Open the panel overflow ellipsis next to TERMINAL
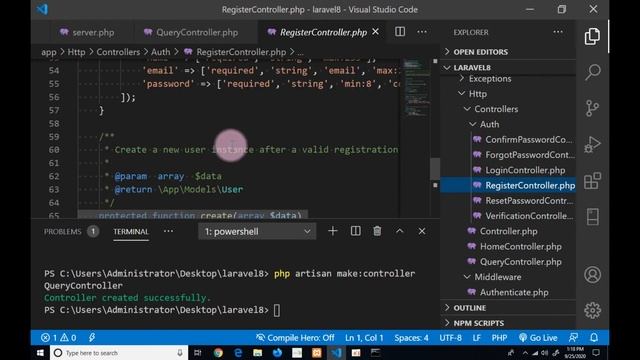 pyautogui.click(x=168, y=231)
